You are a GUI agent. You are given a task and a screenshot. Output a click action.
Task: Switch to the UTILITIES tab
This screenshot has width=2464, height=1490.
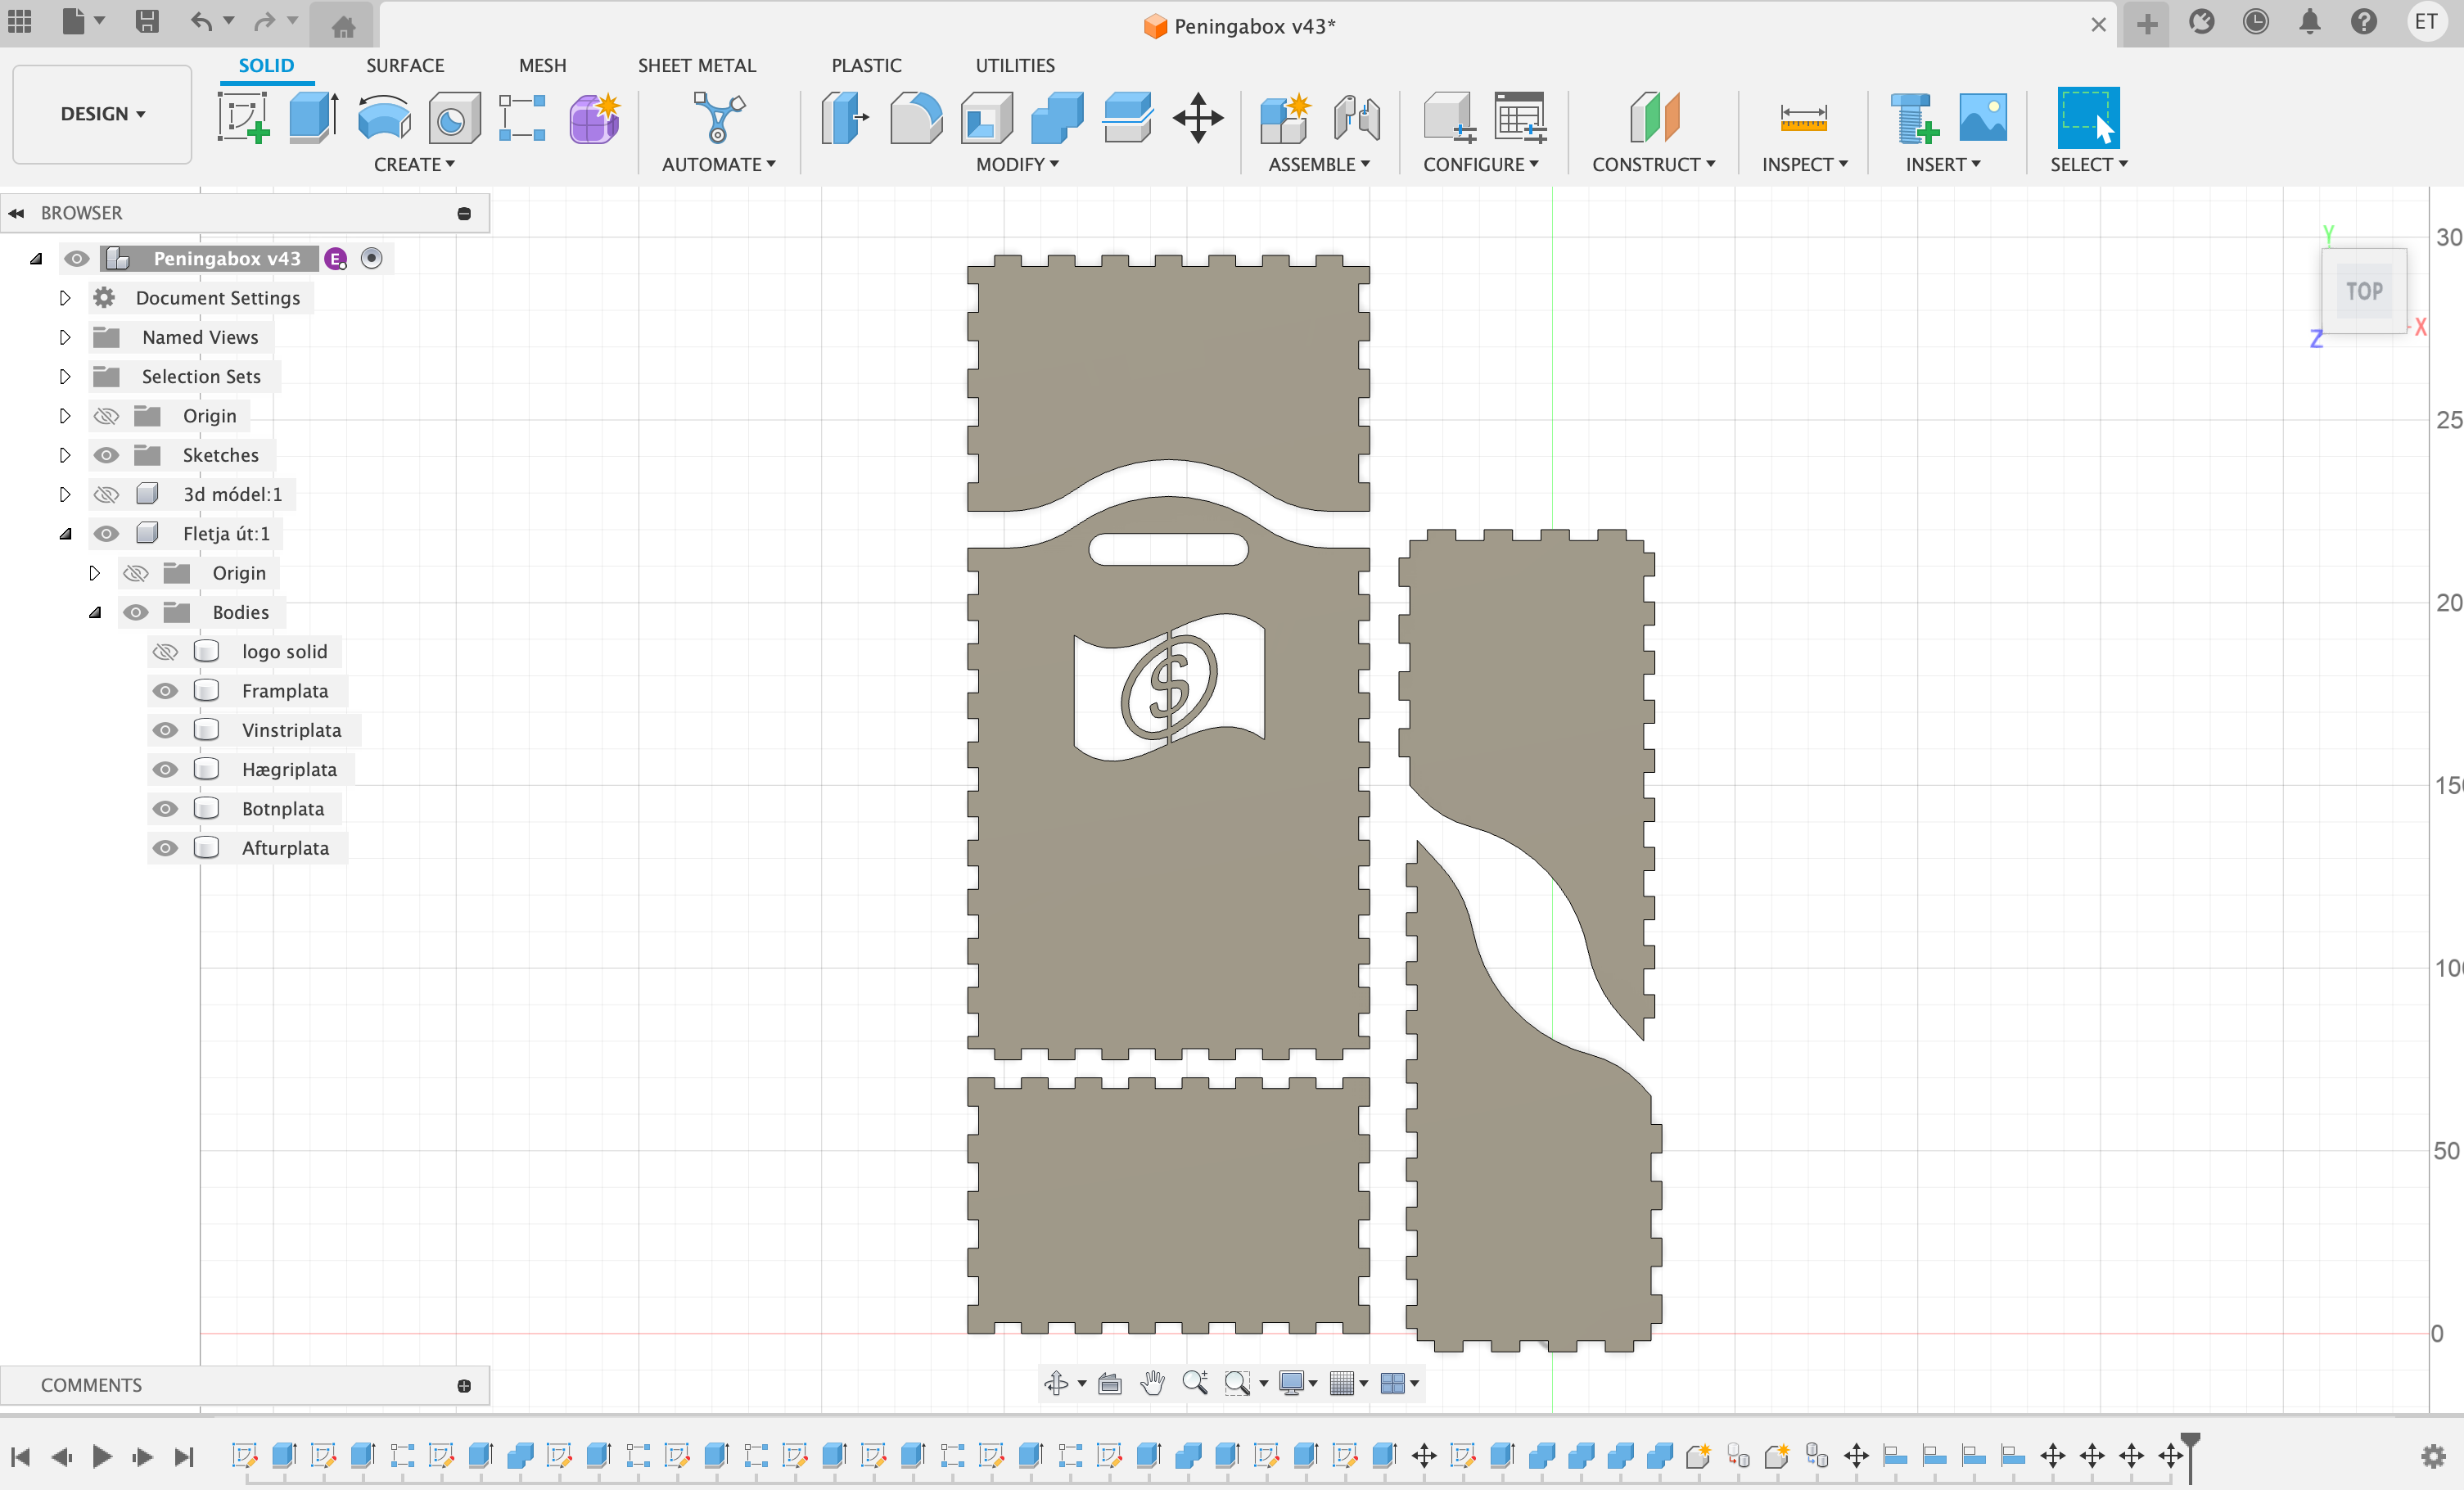coord(1015,65)
